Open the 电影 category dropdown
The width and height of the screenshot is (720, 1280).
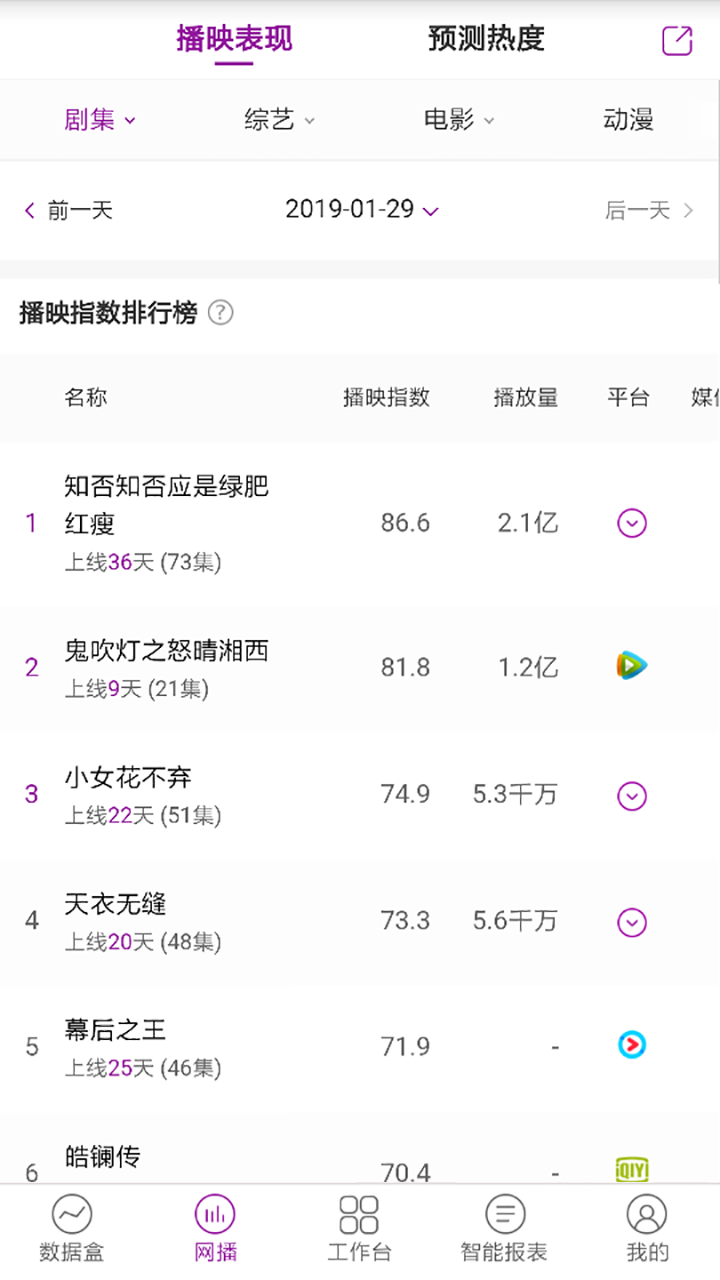[459, 121]
